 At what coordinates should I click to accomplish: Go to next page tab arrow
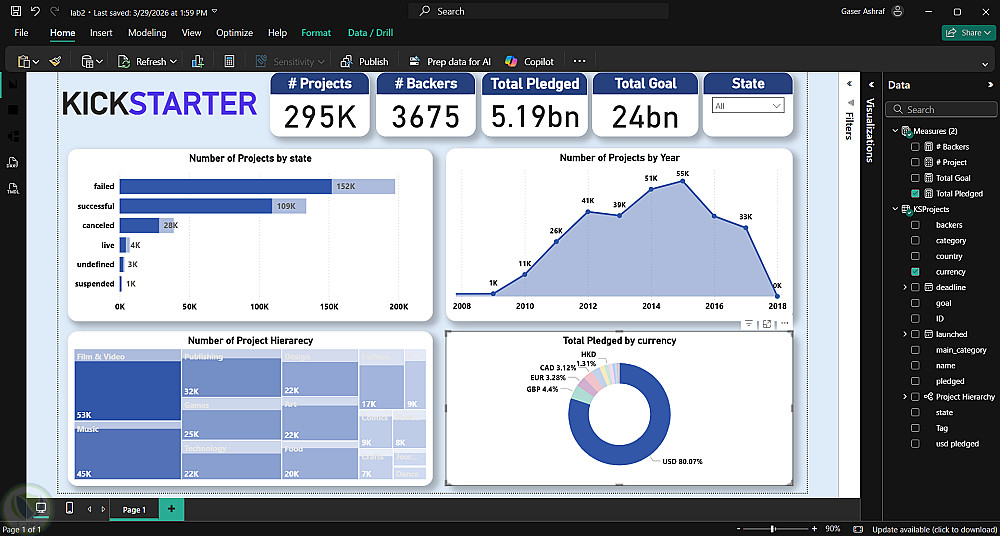[x=101, y=509]
